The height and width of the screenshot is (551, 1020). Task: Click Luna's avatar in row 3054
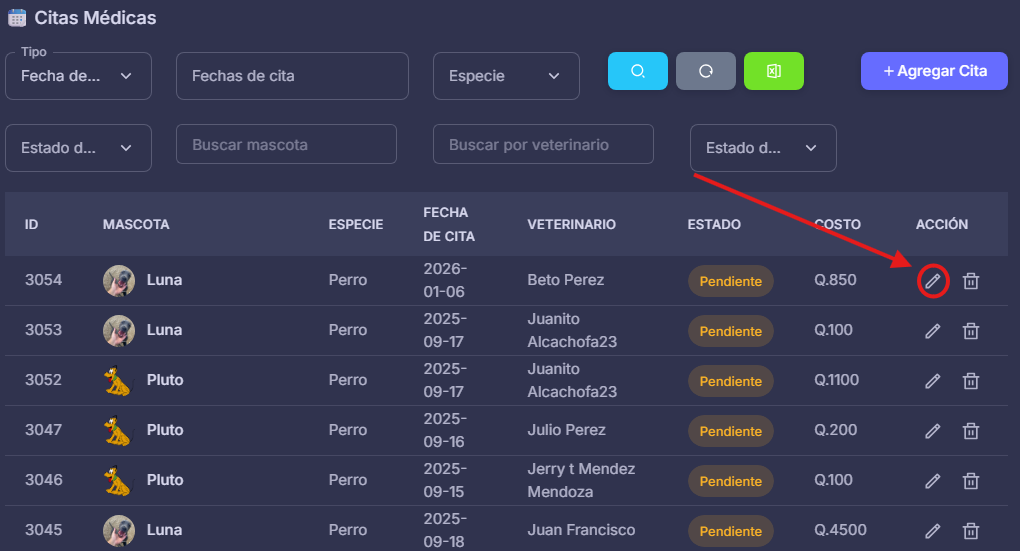pyautogui.click(x=119, y=281)
